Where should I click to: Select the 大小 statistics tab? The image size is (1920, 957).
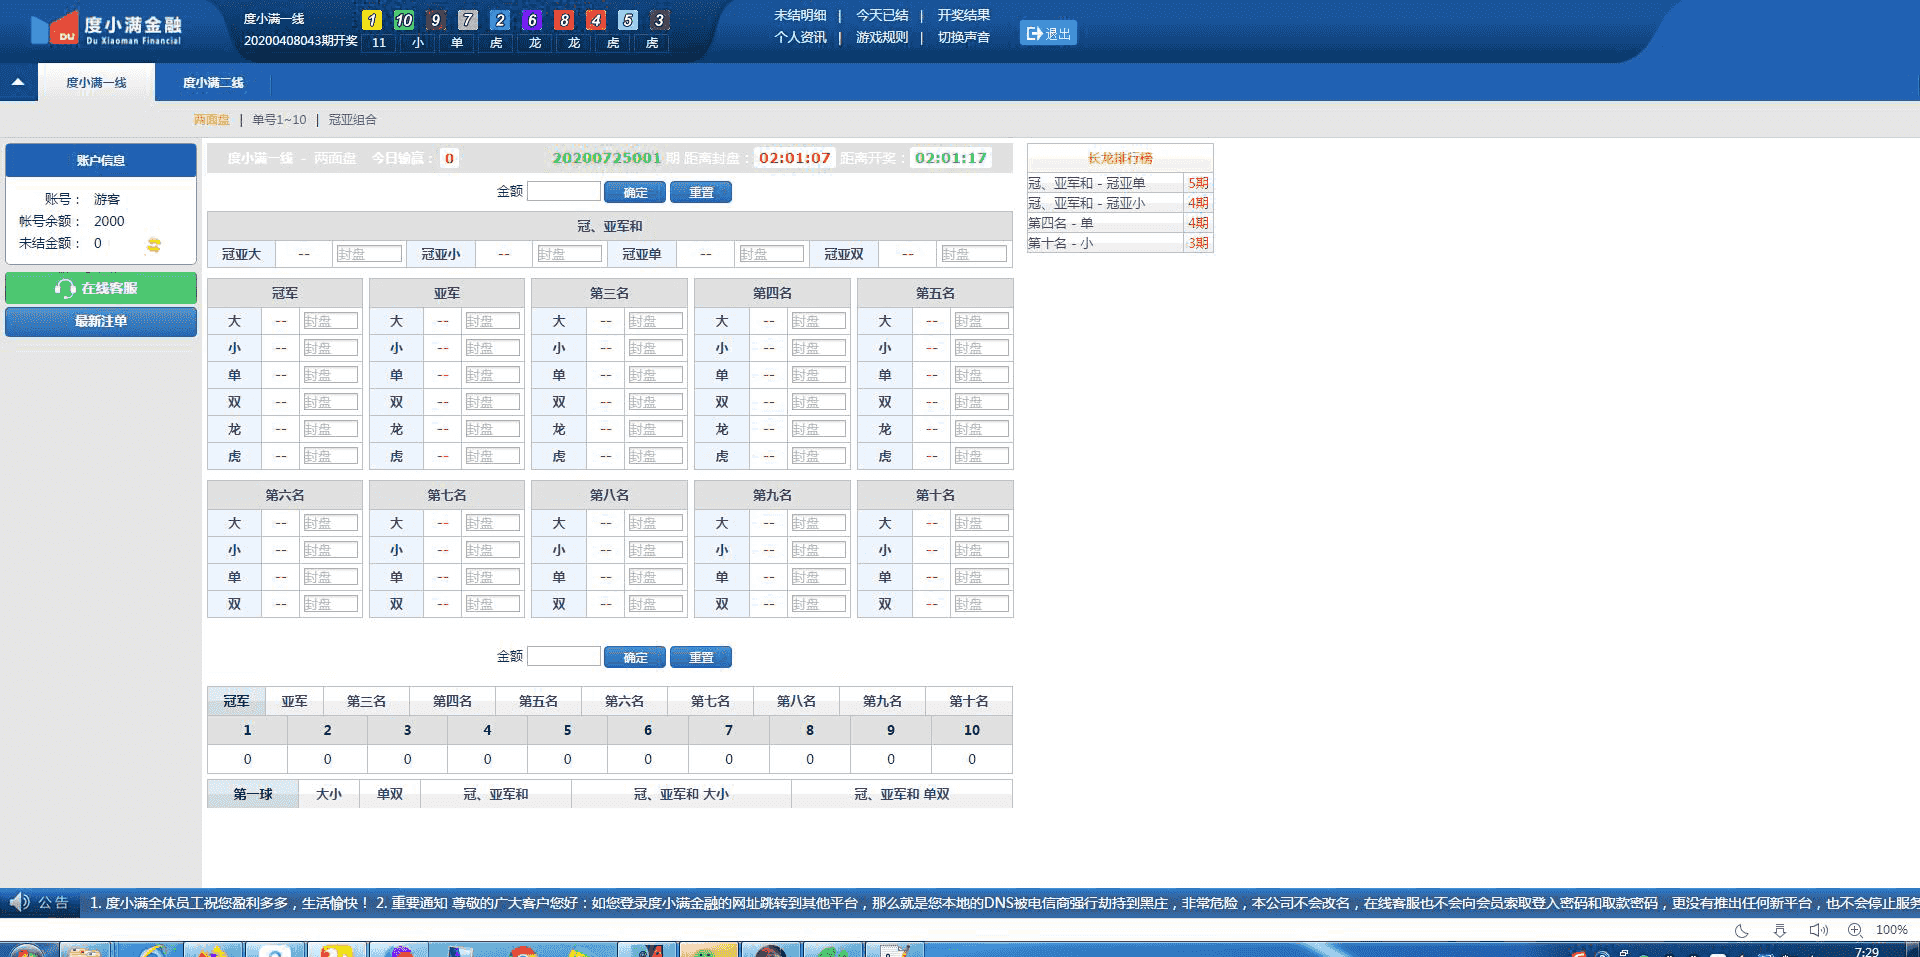(x=329, y=794)
